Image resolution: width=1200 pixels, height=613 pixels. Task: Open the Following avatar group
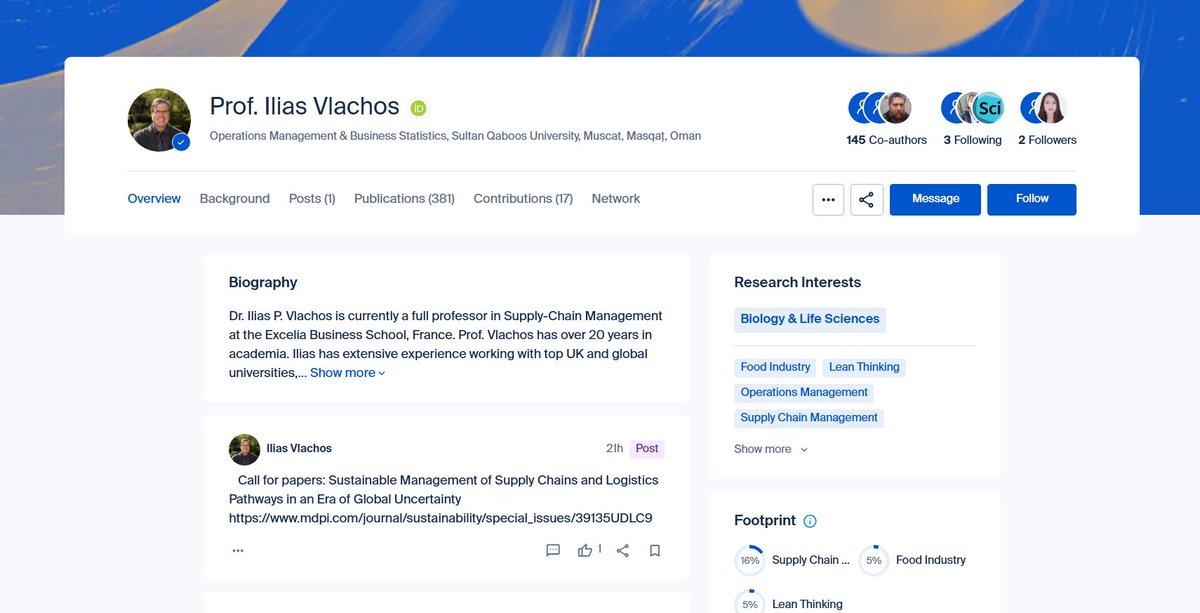[x=973, y=108]
